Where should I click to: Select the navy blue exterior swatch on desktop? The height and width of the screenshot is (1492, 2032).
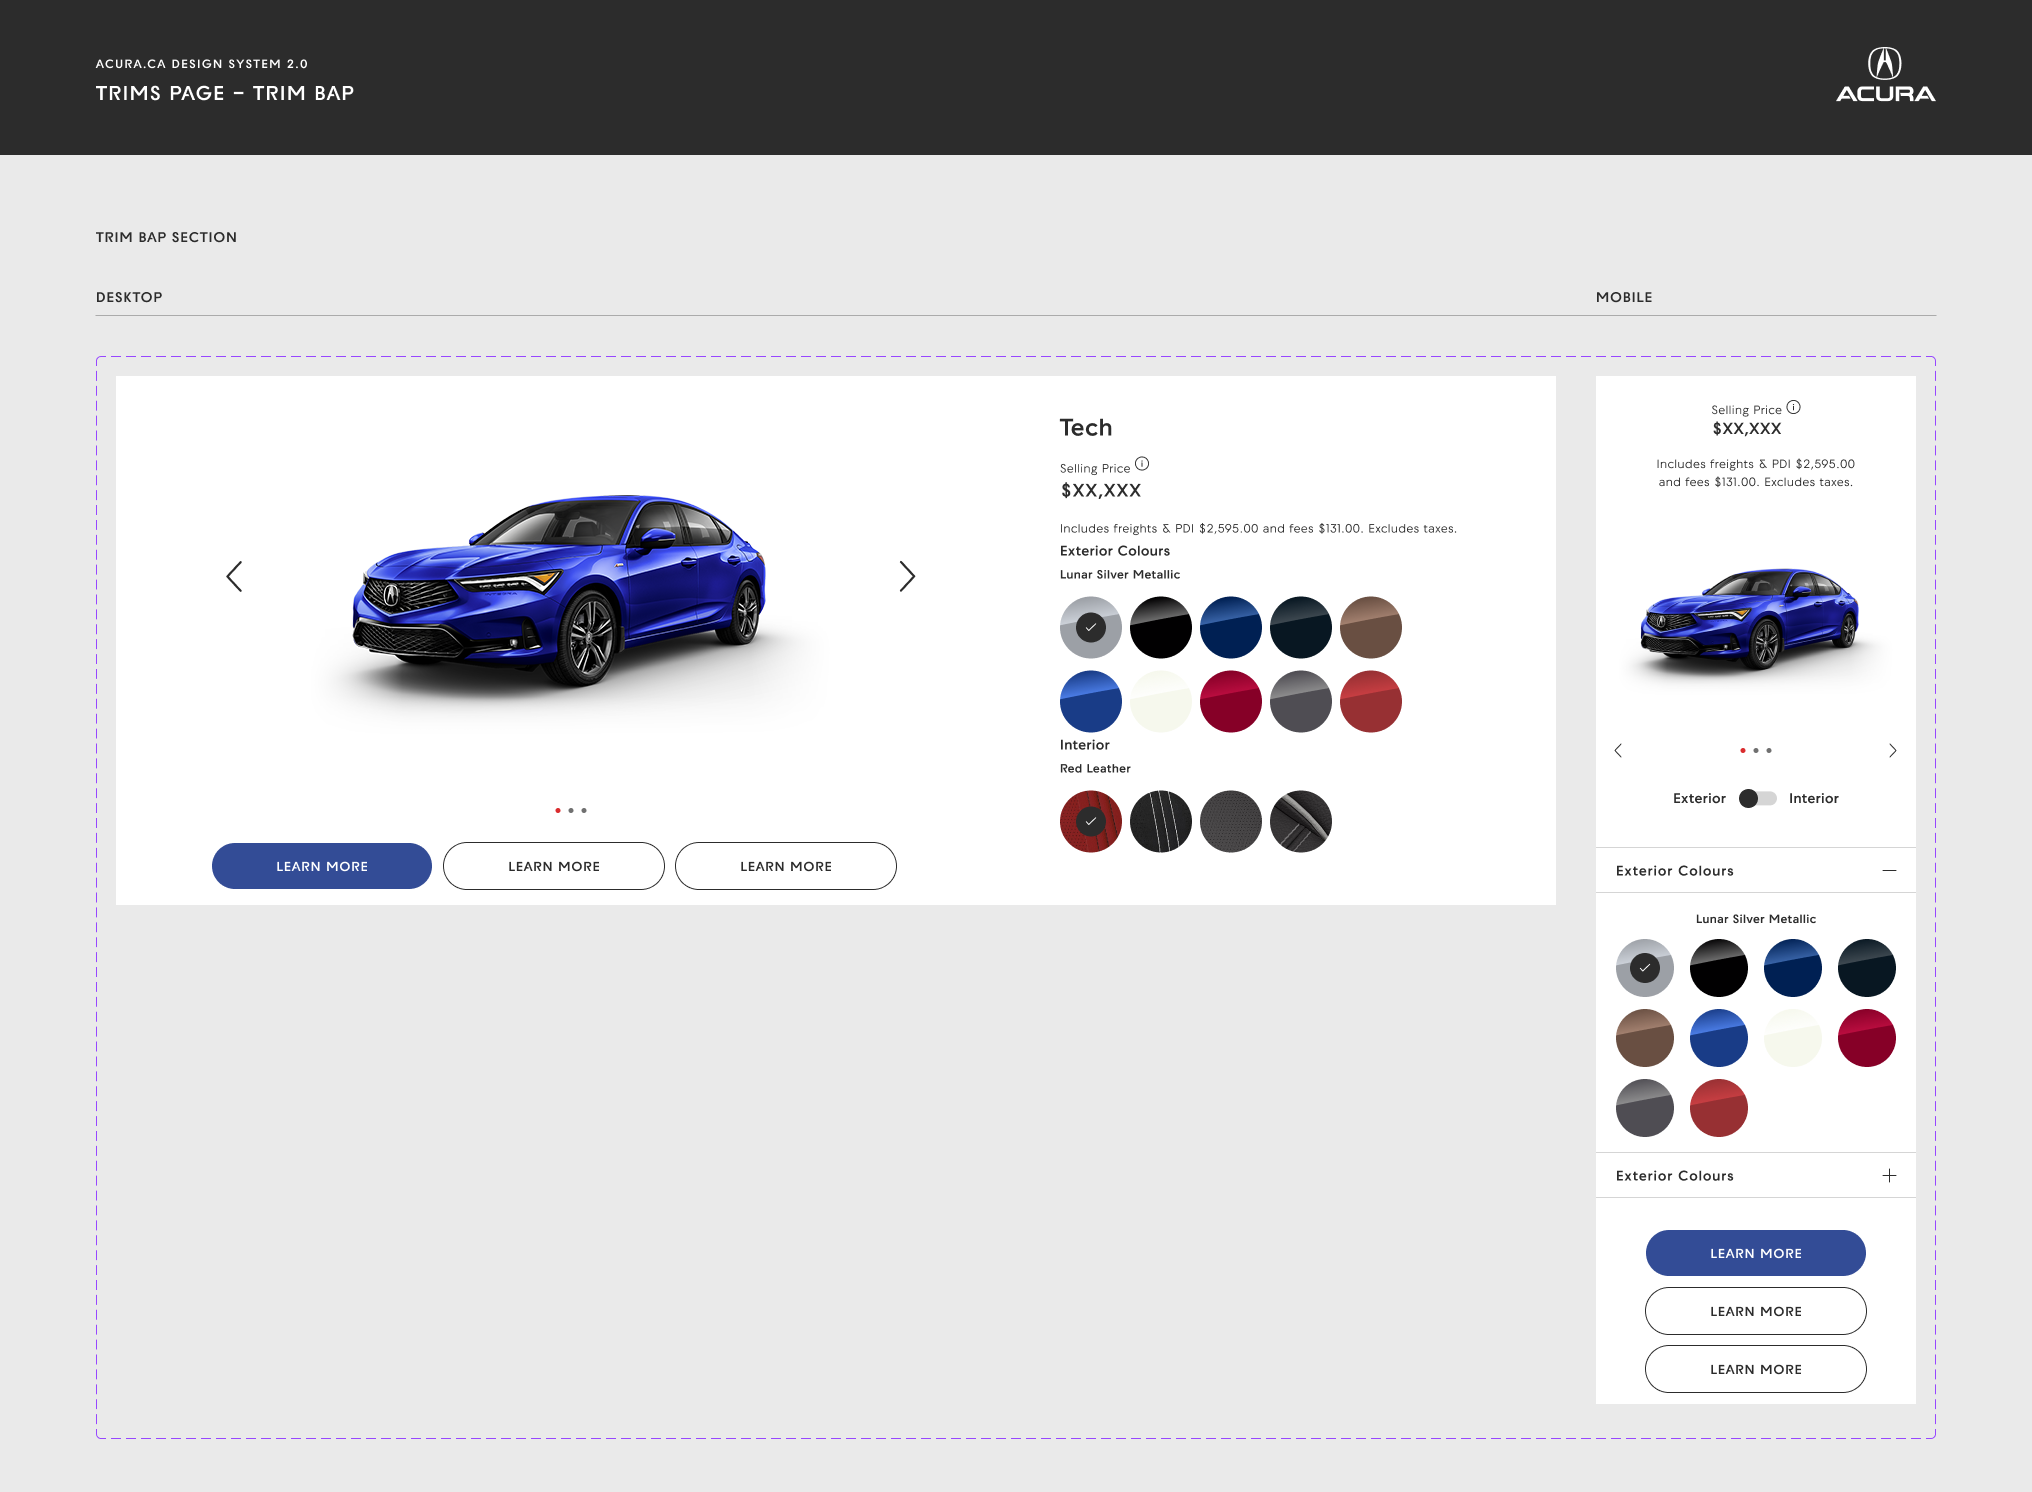[1231, 628]
